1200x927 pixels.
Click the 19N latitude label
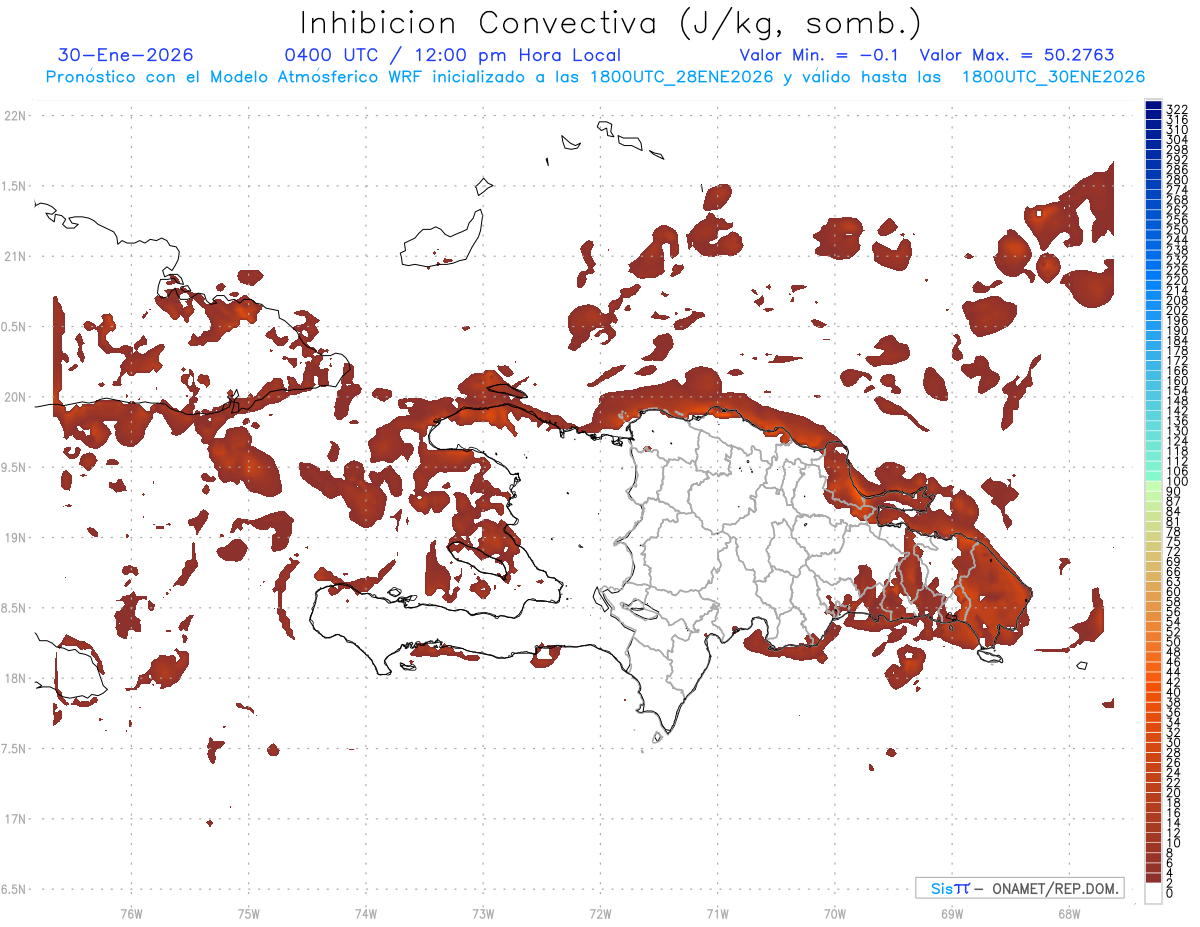pos(15,537)
